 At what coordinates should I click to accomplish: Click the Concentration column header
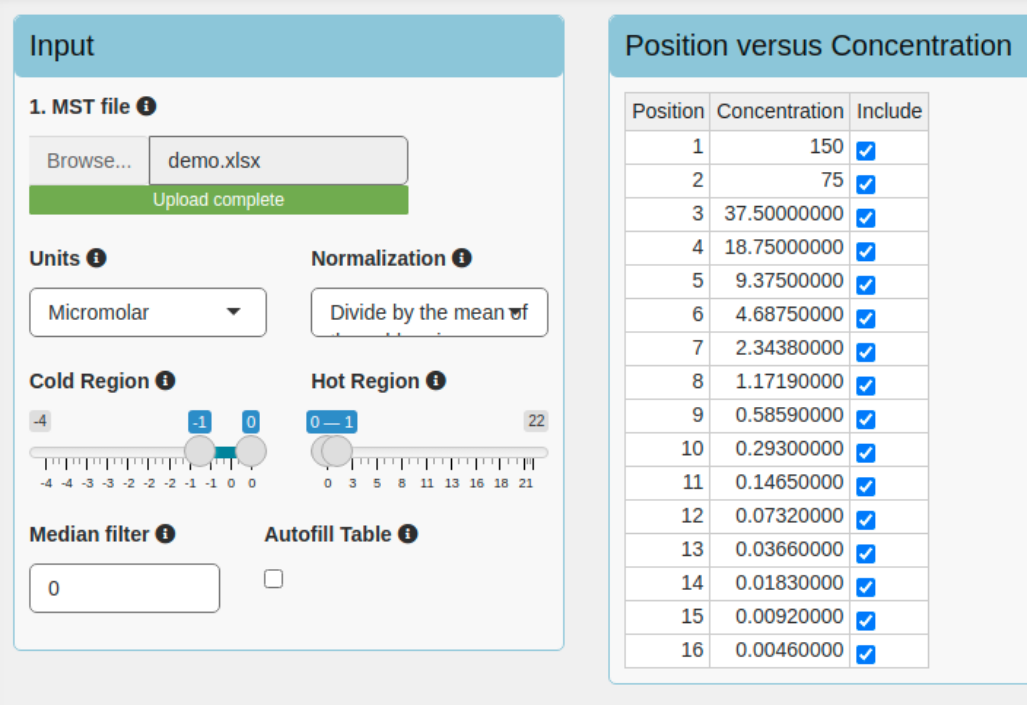pos(779,111)
